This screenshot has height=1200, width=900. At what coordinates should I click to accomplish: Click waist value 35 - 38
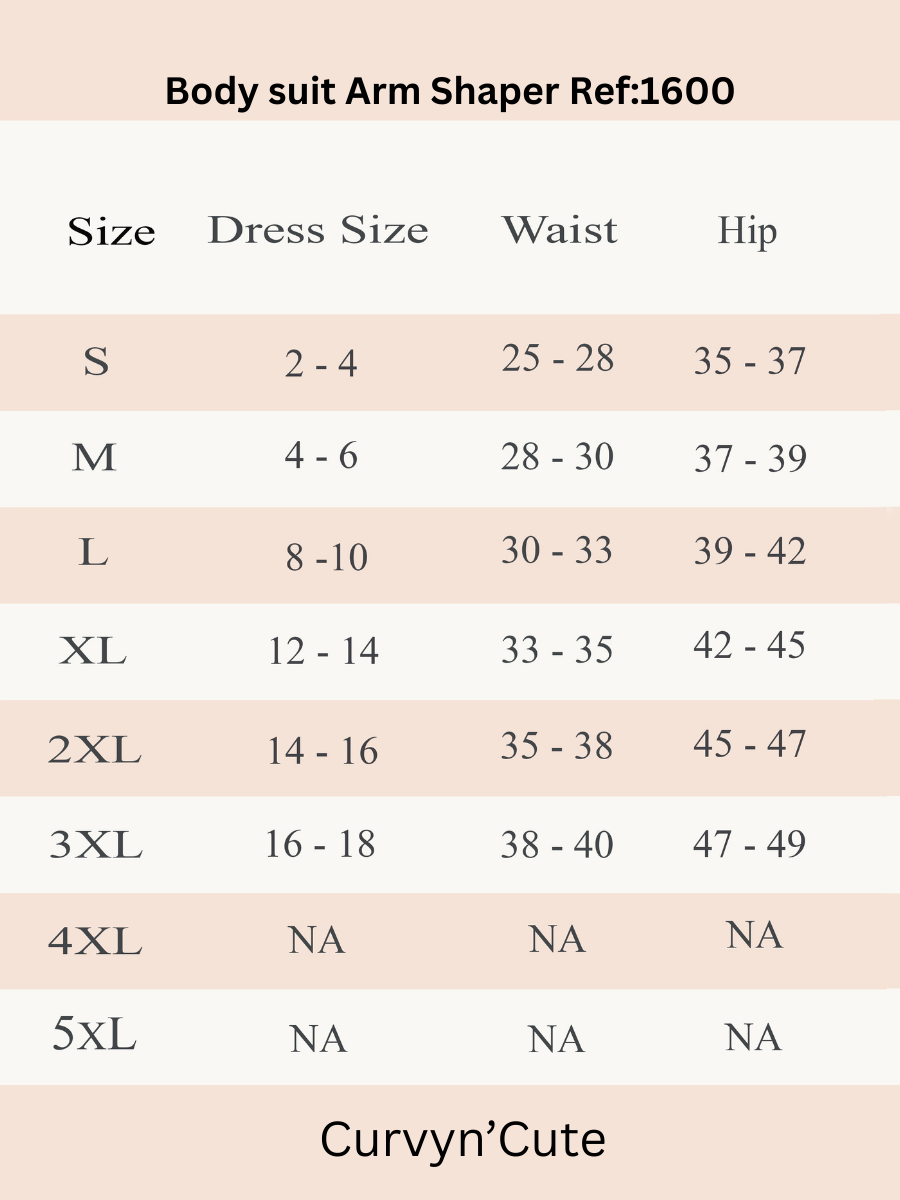click(x=557, y=747)
